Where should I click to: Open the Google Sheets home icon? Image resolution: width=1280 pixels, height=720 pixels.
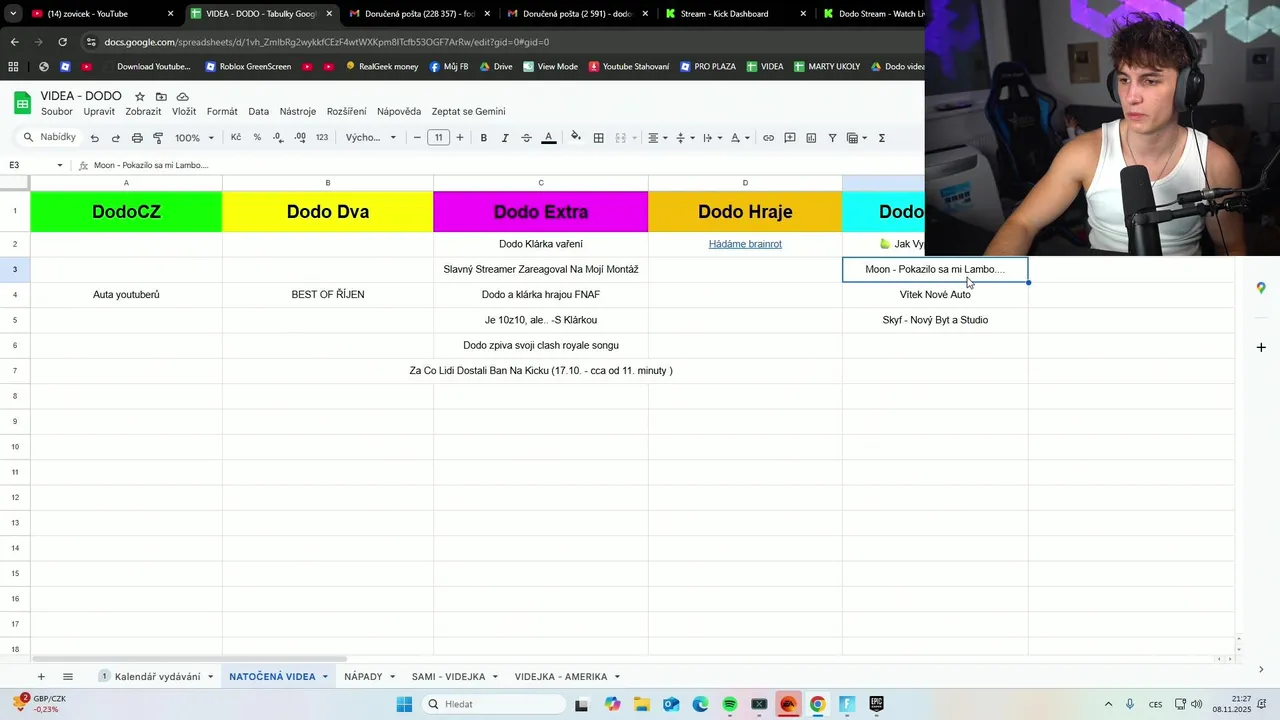coord(22,103)
